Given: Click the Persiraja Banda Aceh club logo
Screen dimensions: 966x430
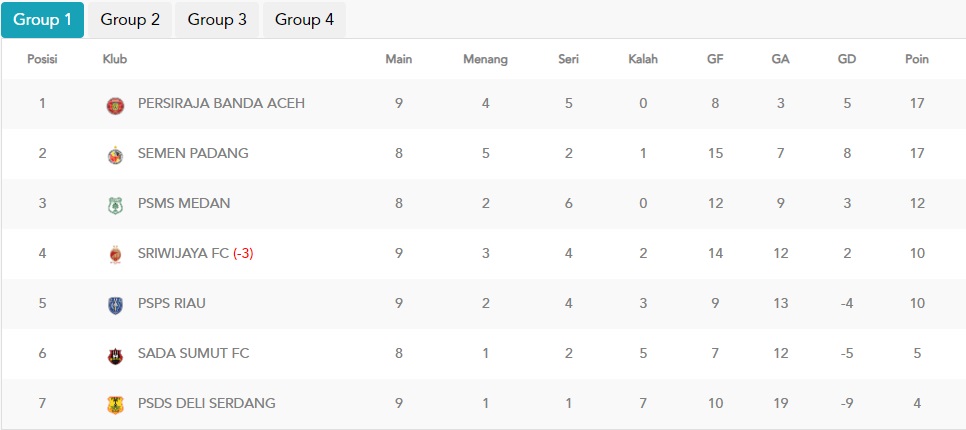Looking at the screenshot, I should [115, 105].
